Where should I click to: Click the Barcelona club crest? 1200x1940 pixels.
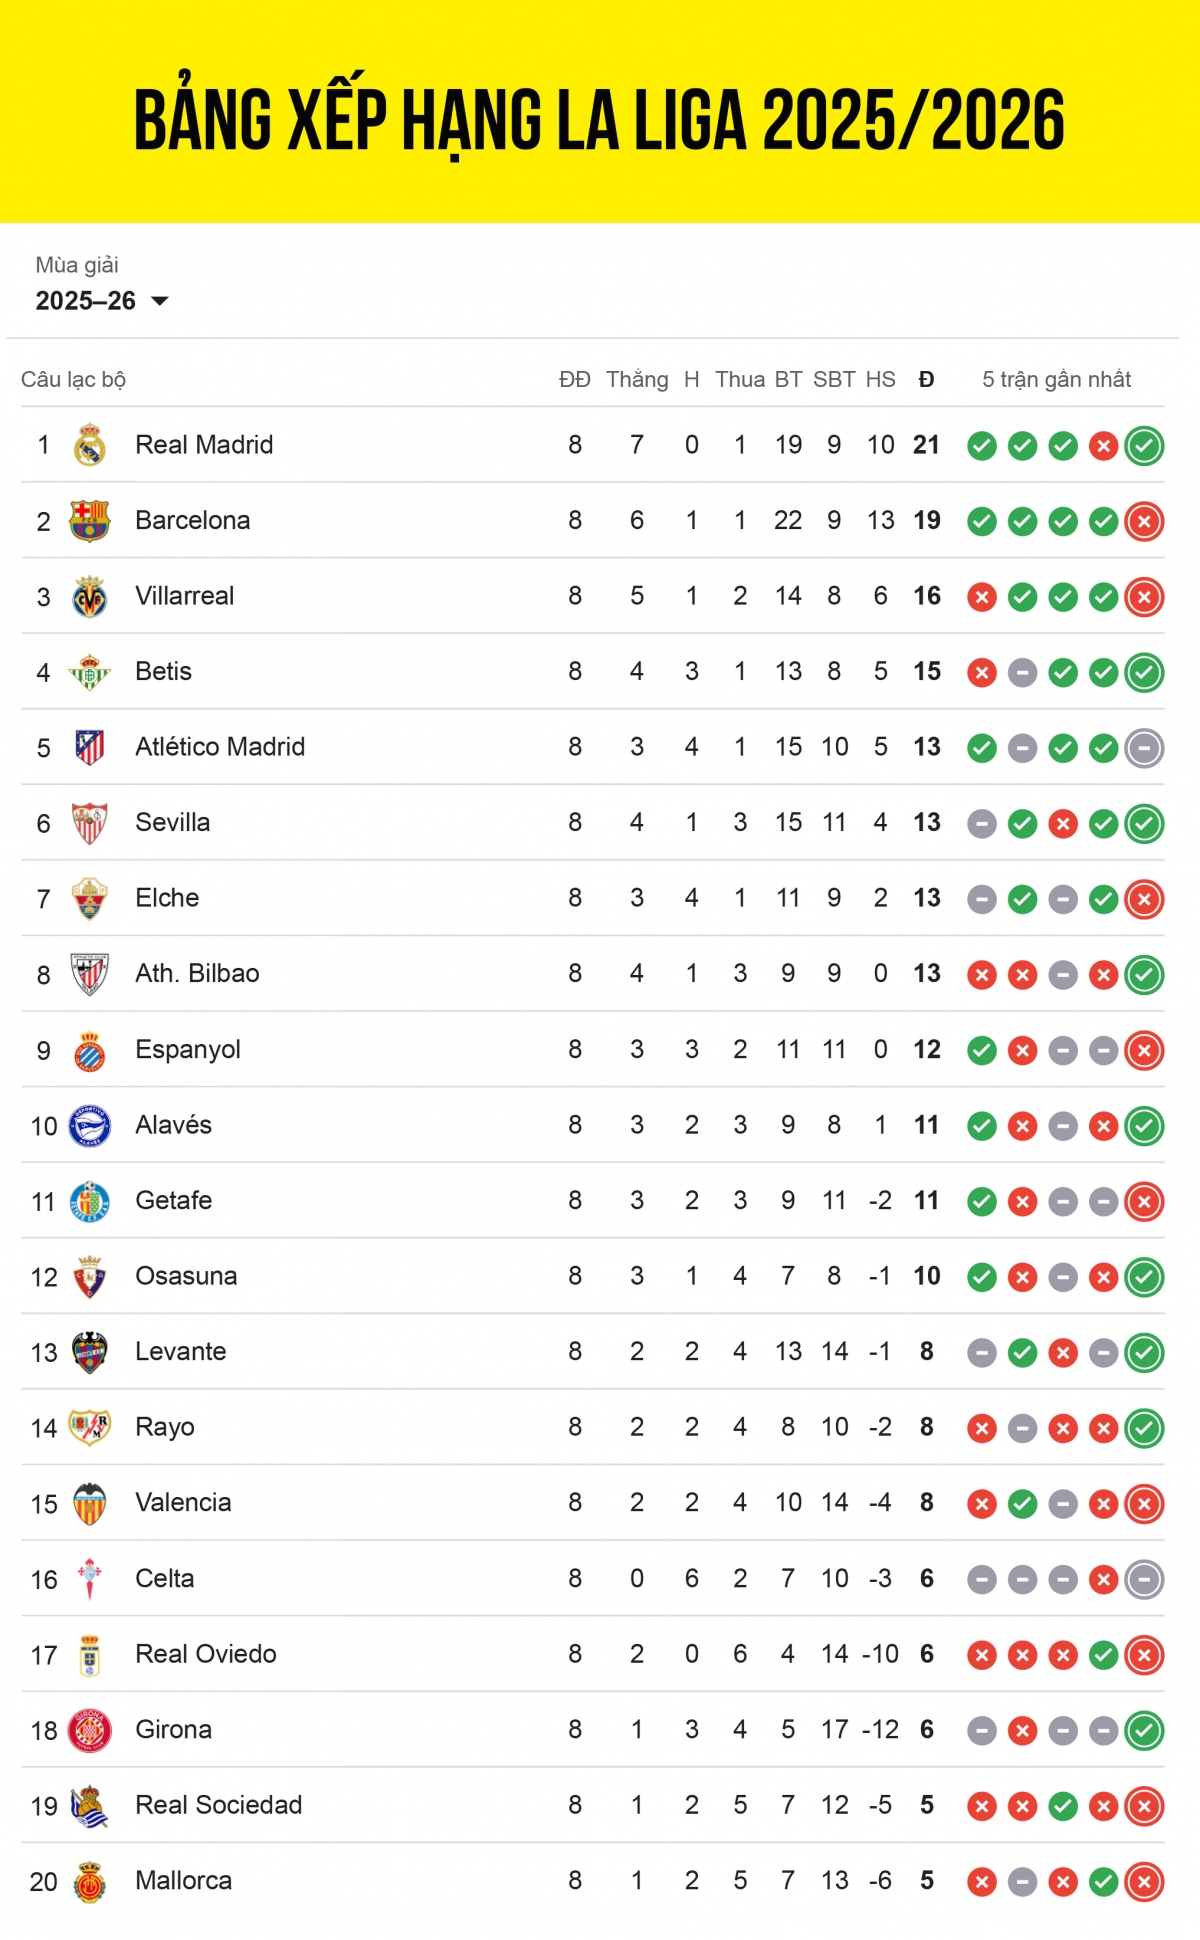tap(90, 521)
